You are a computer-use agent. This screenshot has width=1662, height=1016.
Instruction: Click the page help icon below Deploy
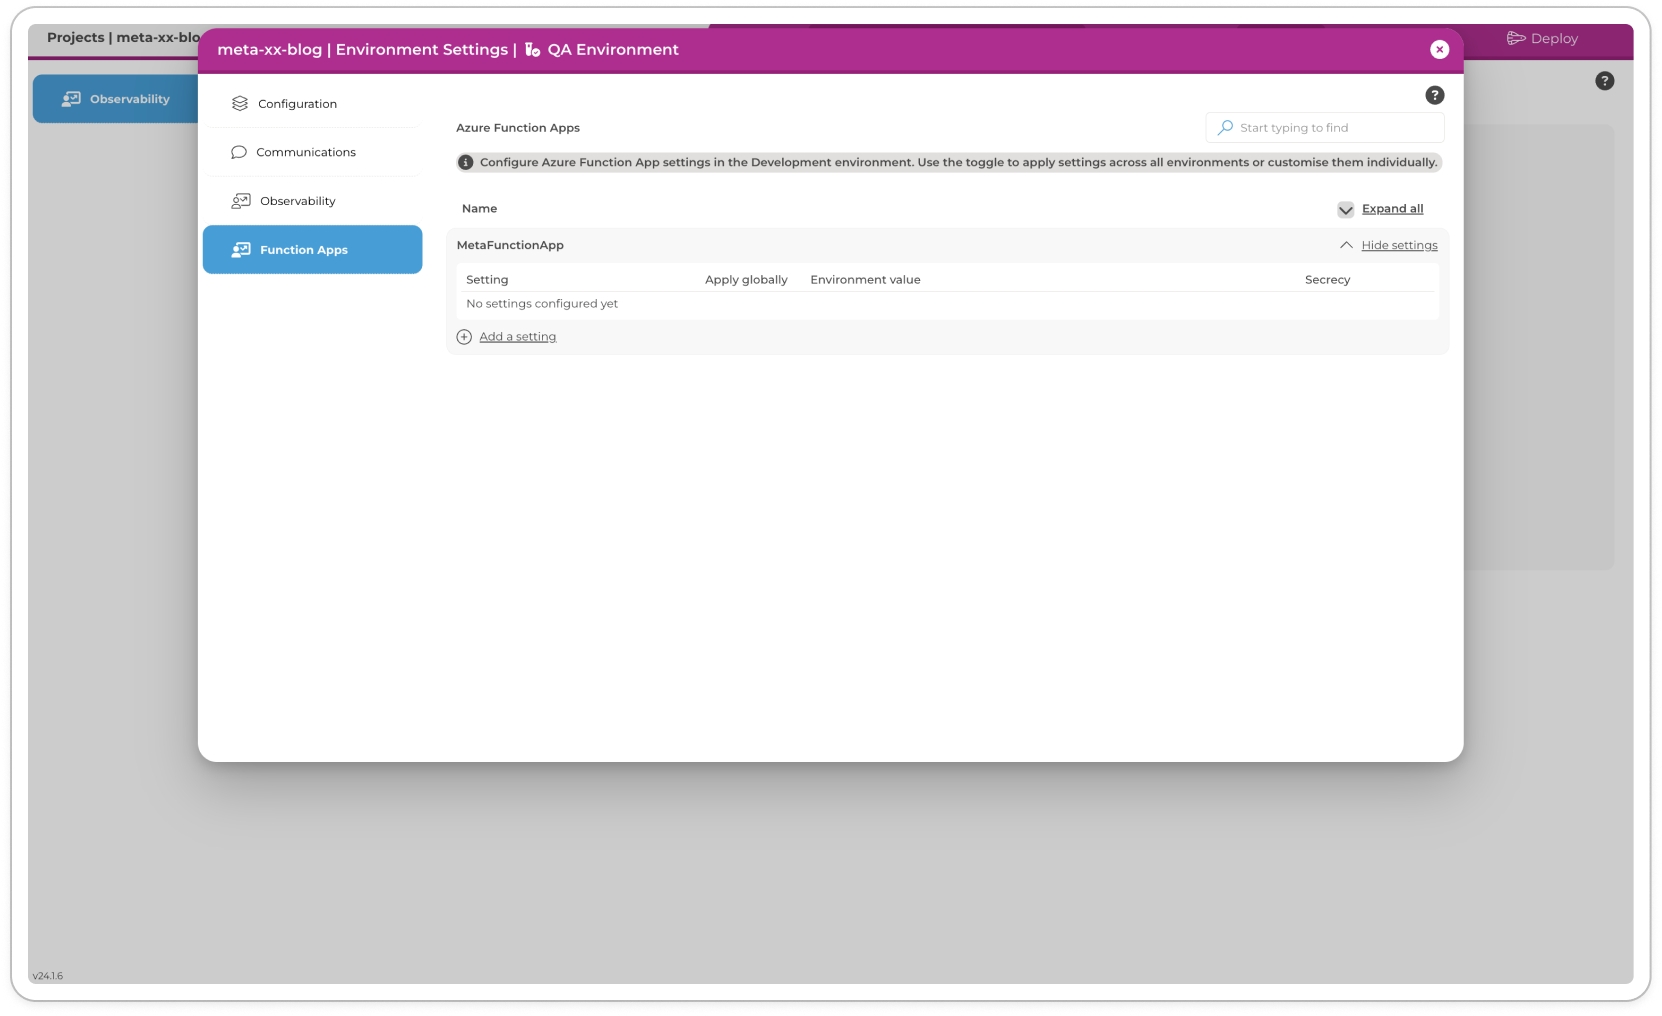pos(1604,82)
